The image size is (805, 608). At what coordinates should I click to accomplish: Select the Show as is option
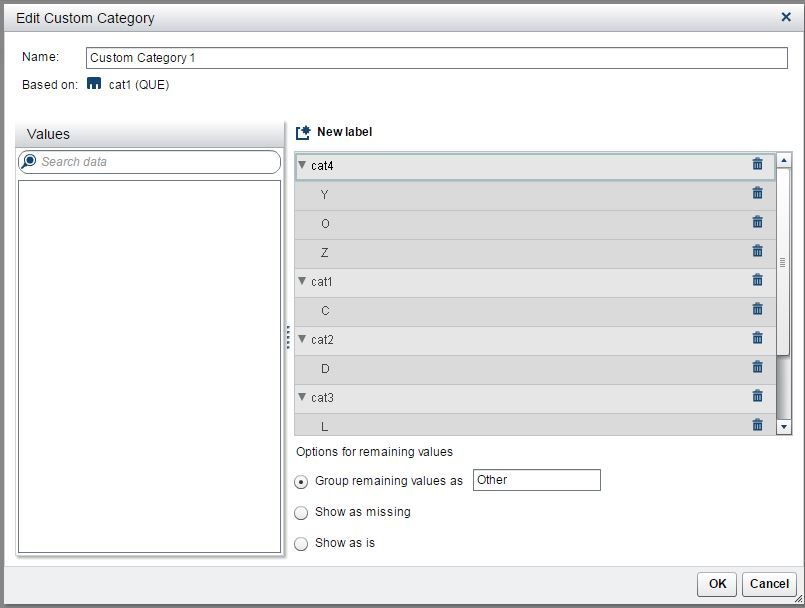click(302, 544)
